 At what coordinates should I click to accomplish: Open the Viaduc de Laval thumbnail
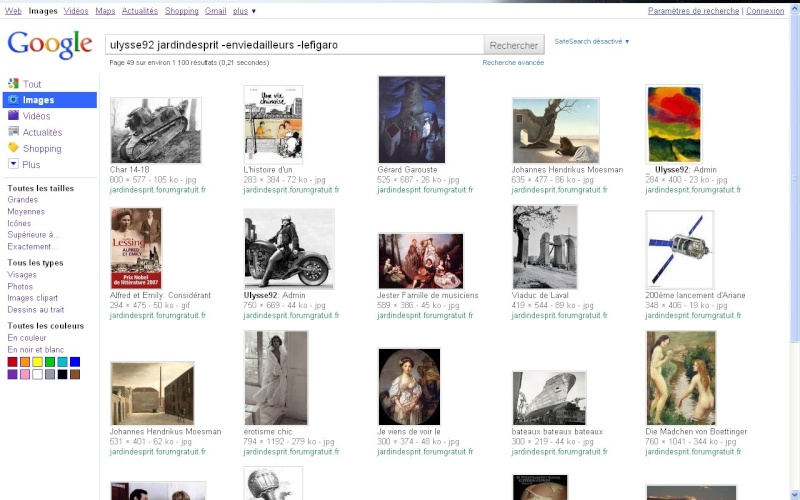[545, 247]
